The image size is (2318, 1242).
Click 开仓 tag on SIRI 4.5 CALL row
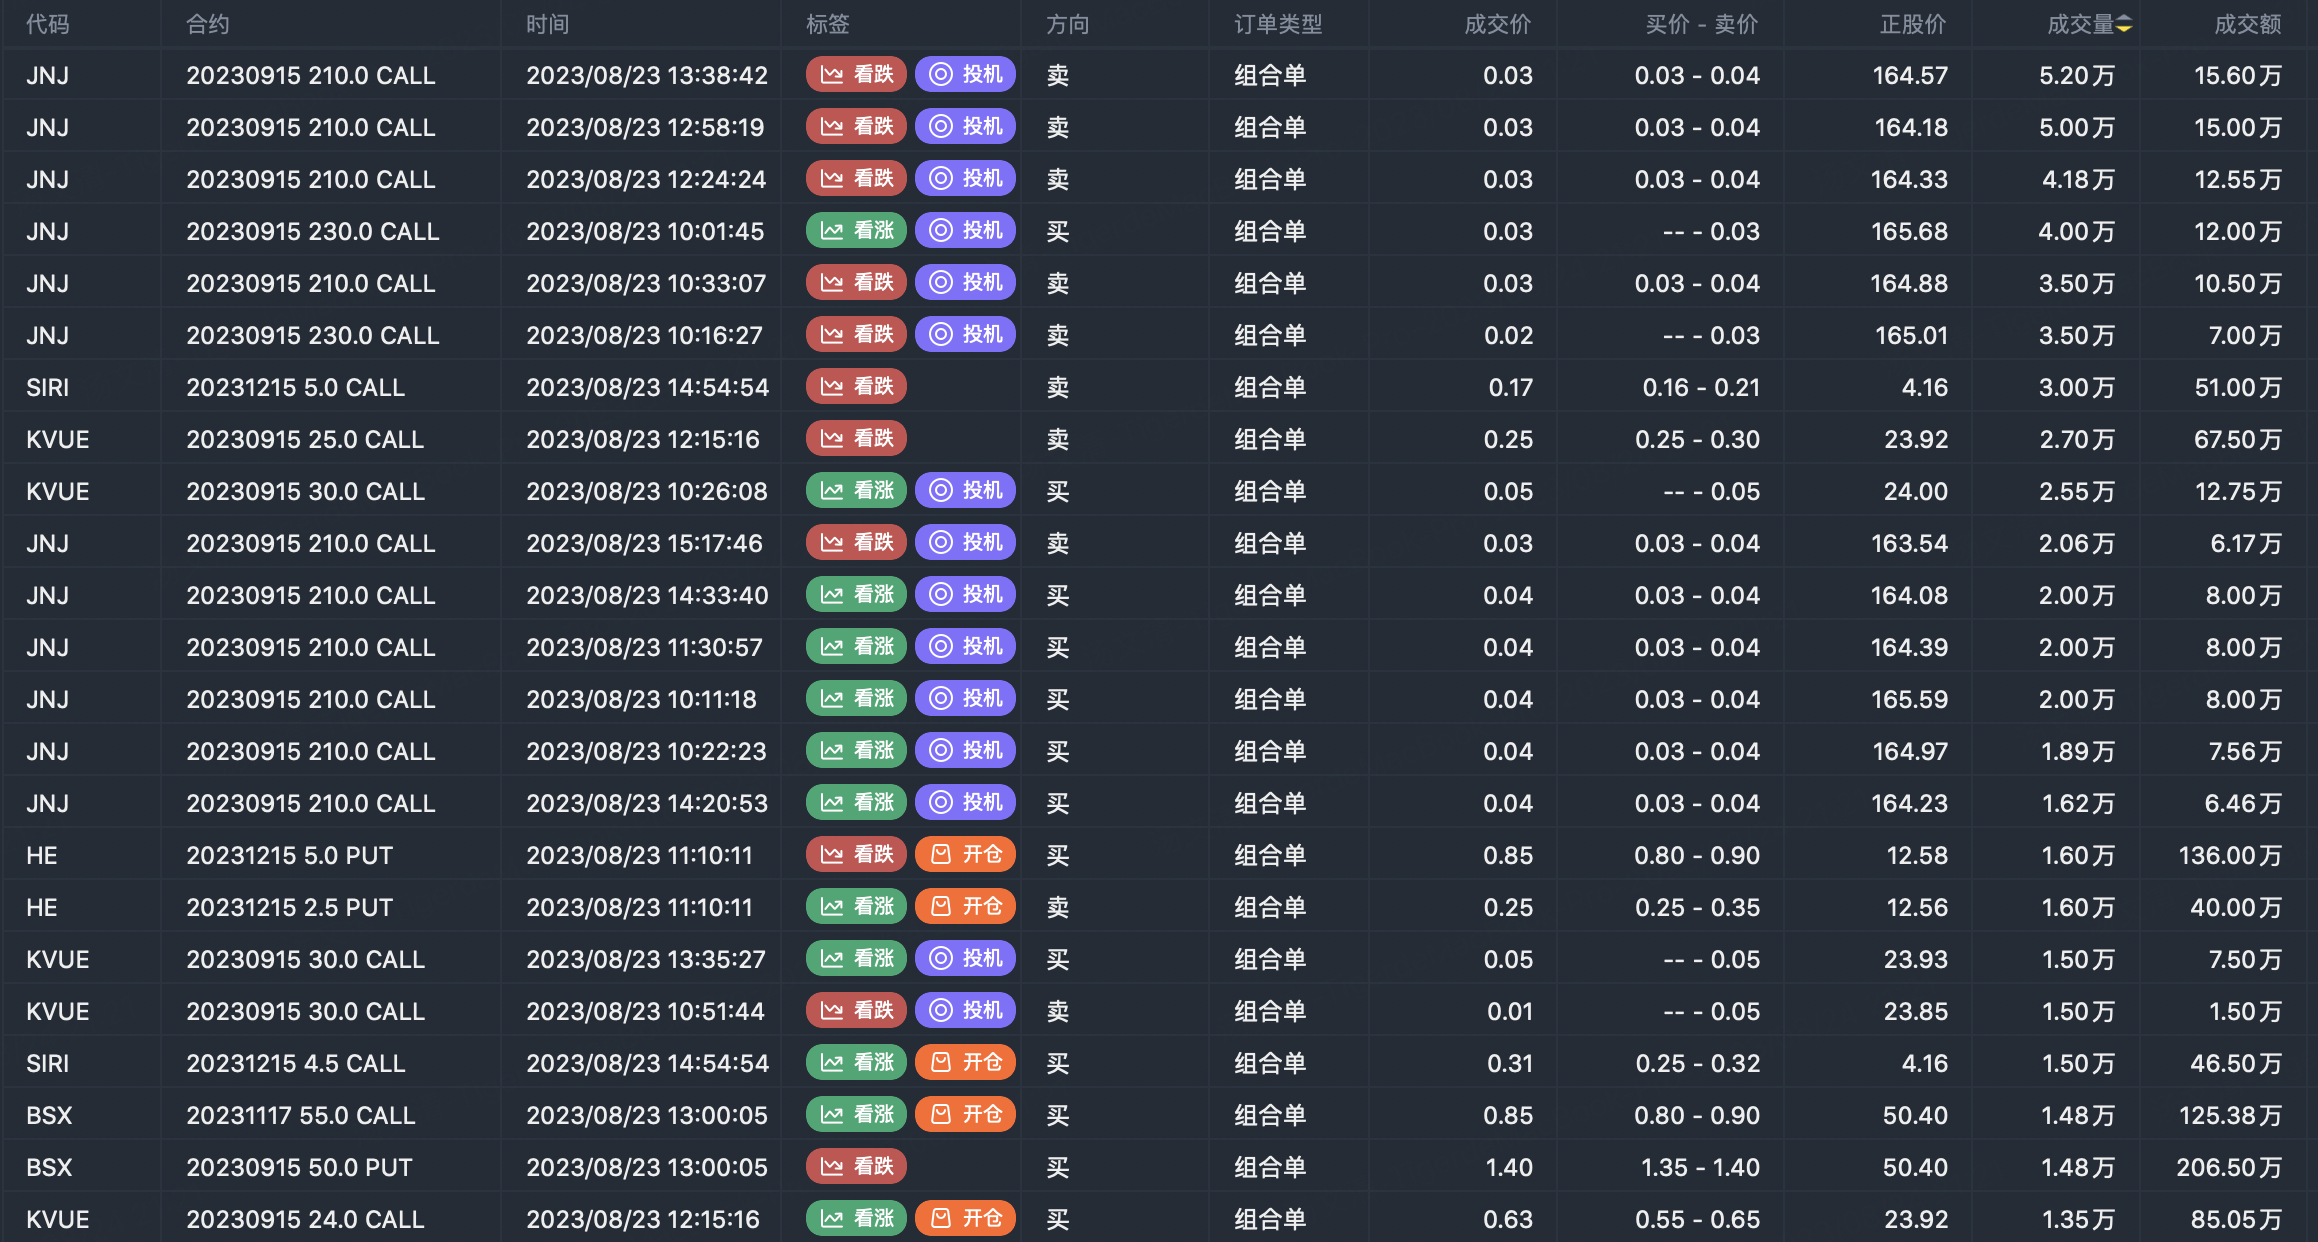(x=965, y=1062)
